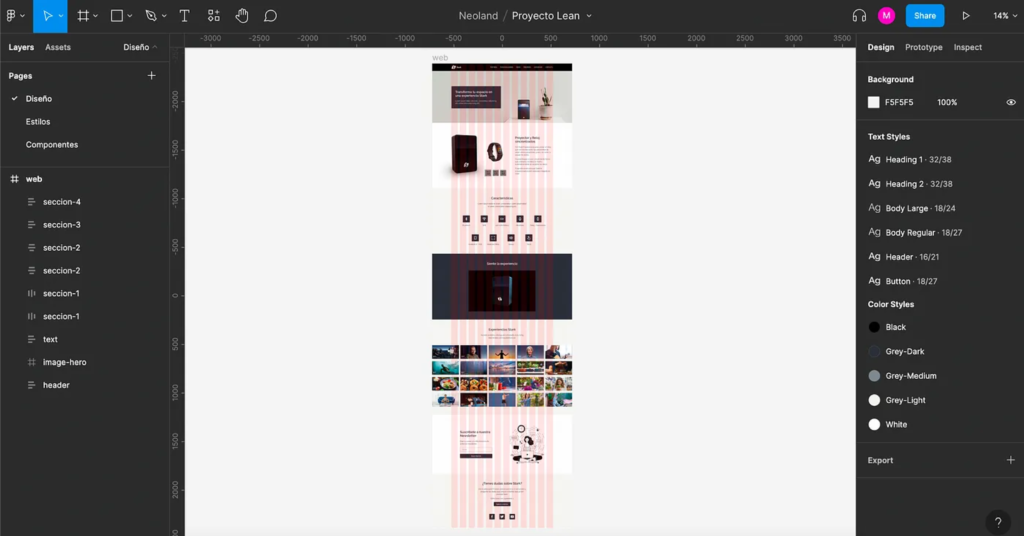Select the Text tool

pyautogui.click(x=185, y=16)
